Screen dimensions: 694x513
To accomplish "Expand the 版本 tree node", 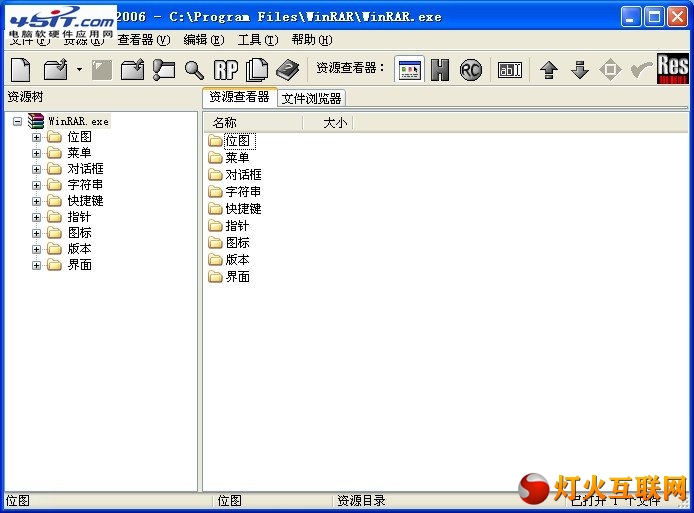I will click(36, 249).
